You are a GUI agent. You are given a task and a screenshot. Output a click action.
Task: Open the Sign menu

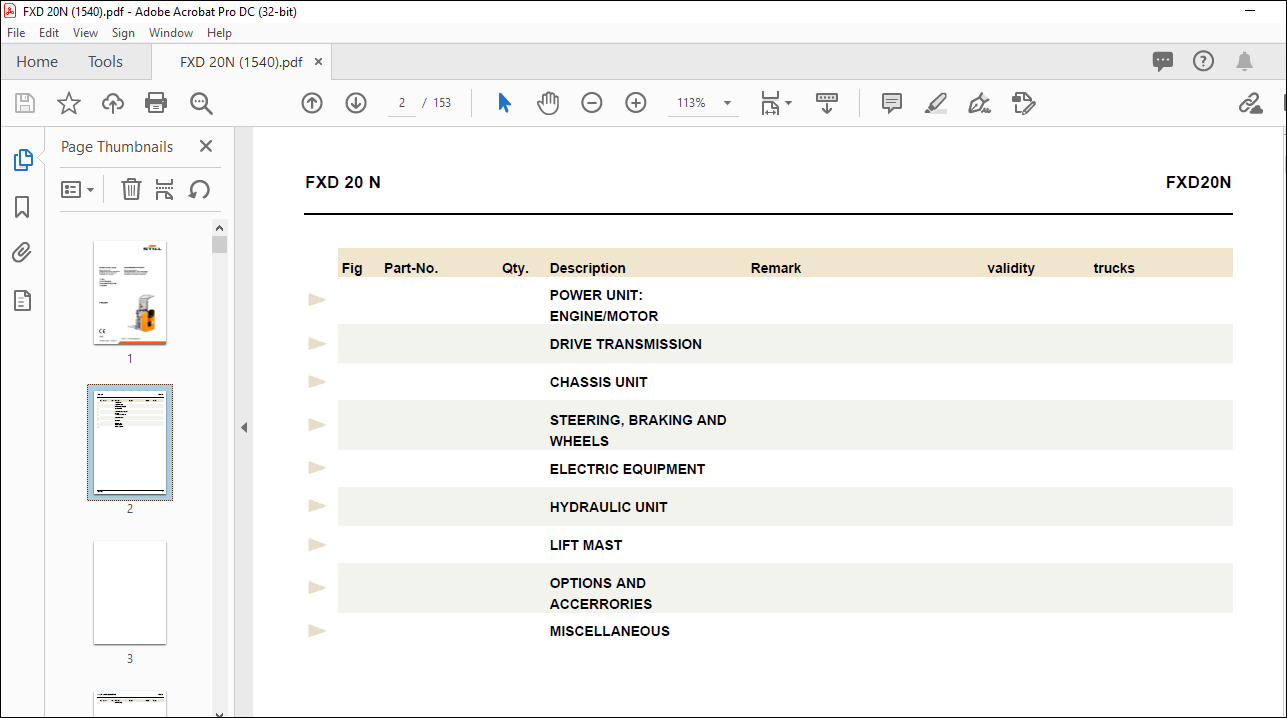coord(123,33)
